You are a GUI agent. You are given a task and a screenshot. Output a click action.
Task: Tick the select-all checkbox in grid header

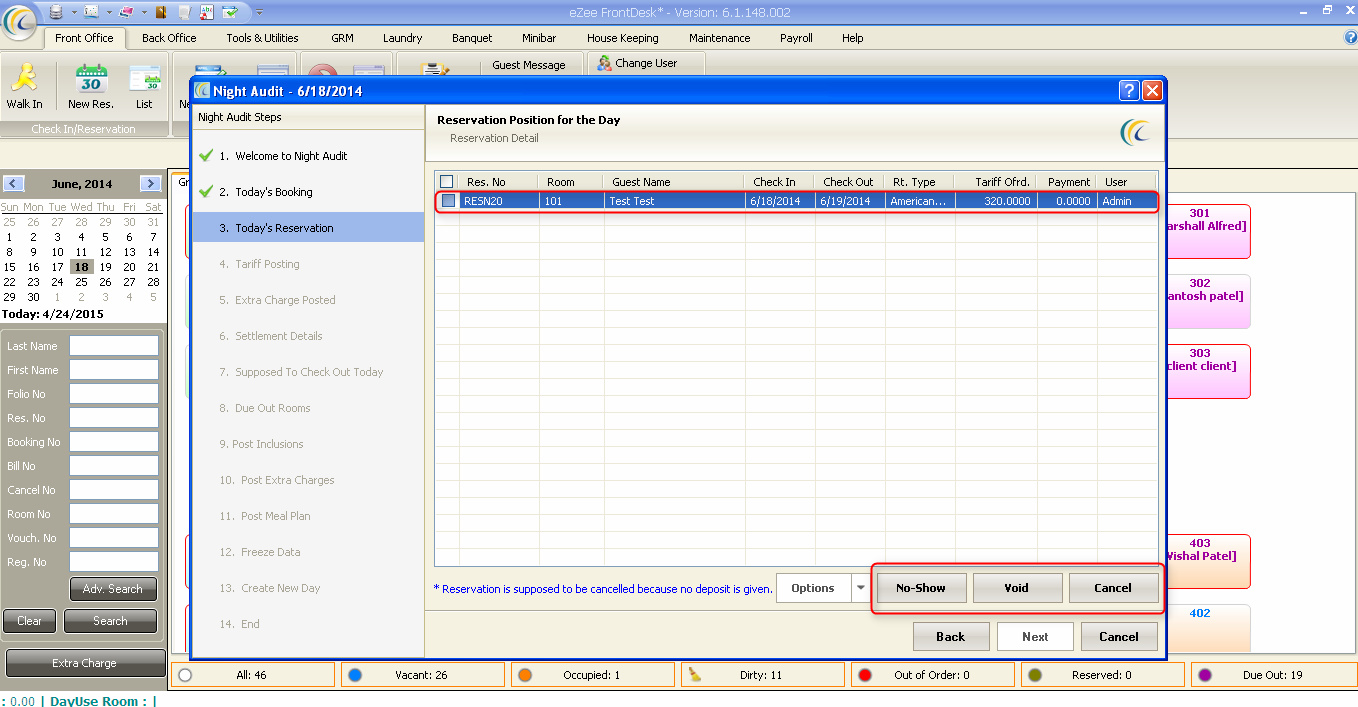point(447,182)
